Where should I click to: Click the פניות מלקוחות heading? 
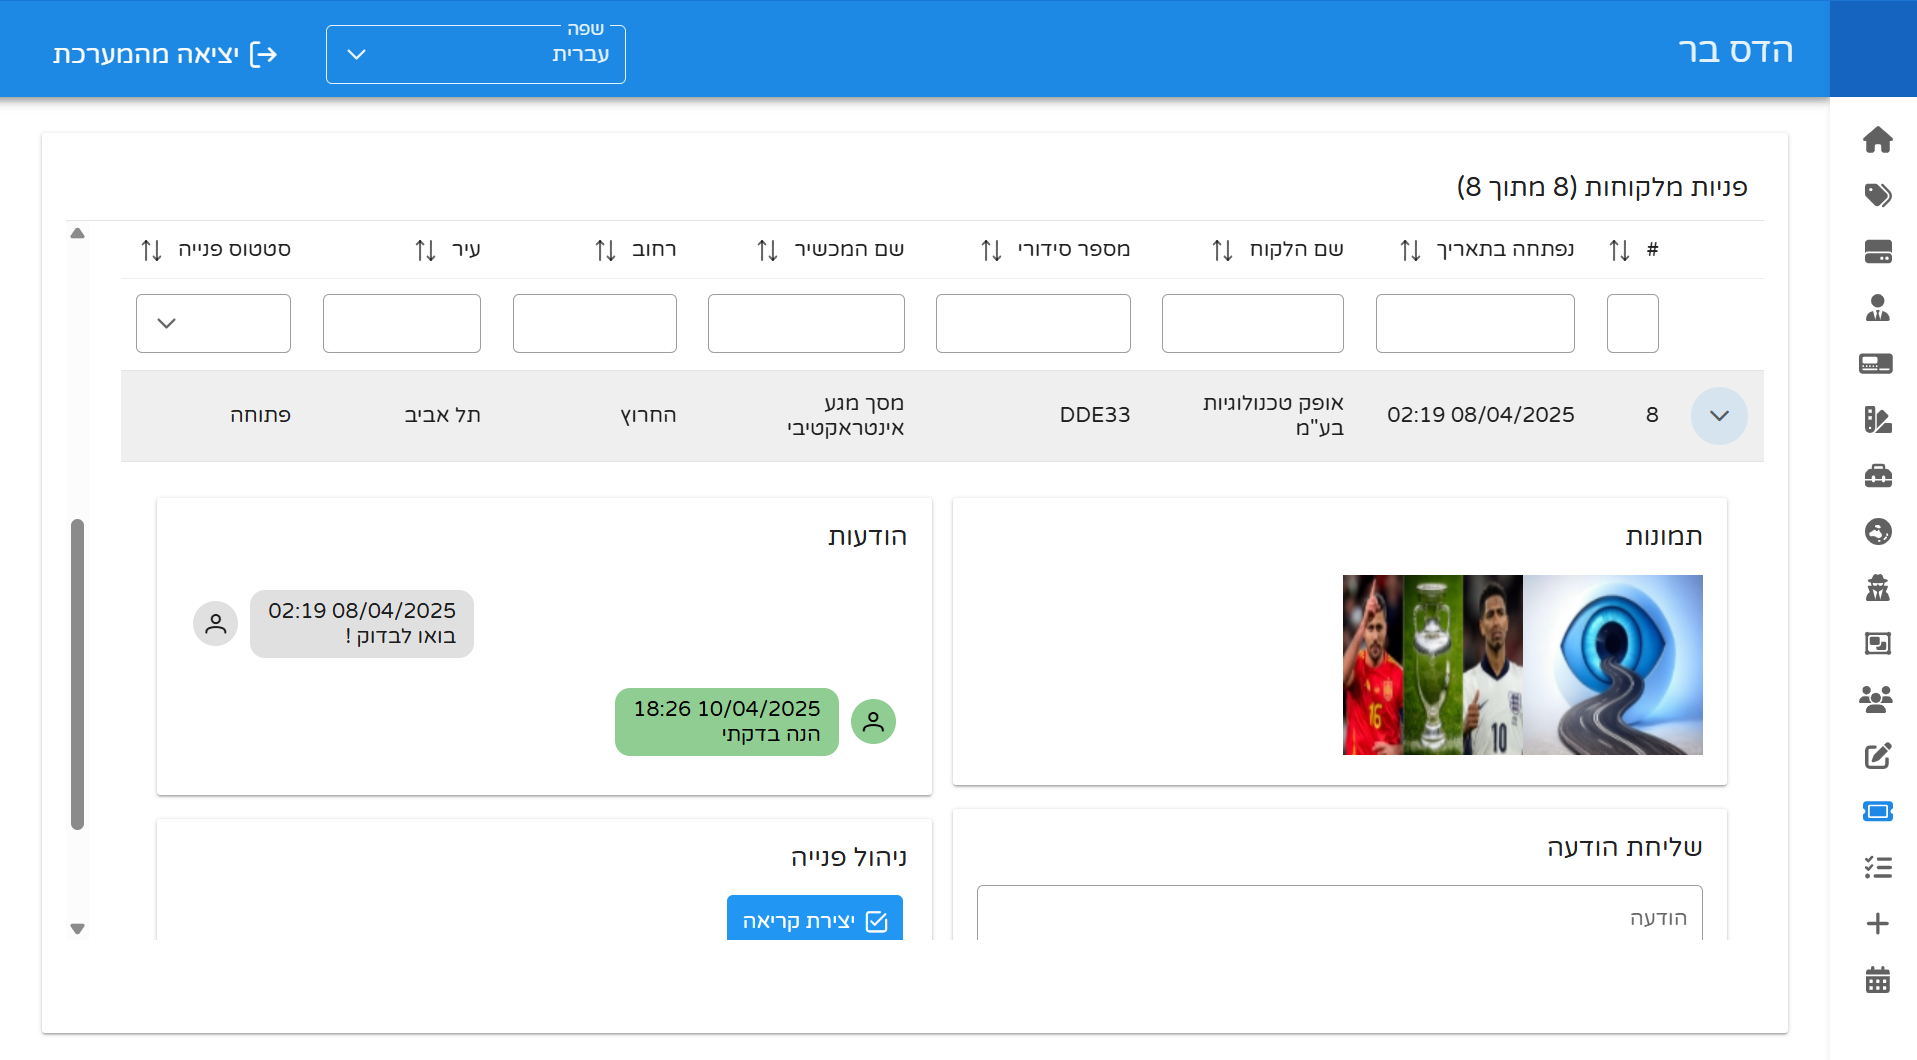click(x=1602, y=187)
